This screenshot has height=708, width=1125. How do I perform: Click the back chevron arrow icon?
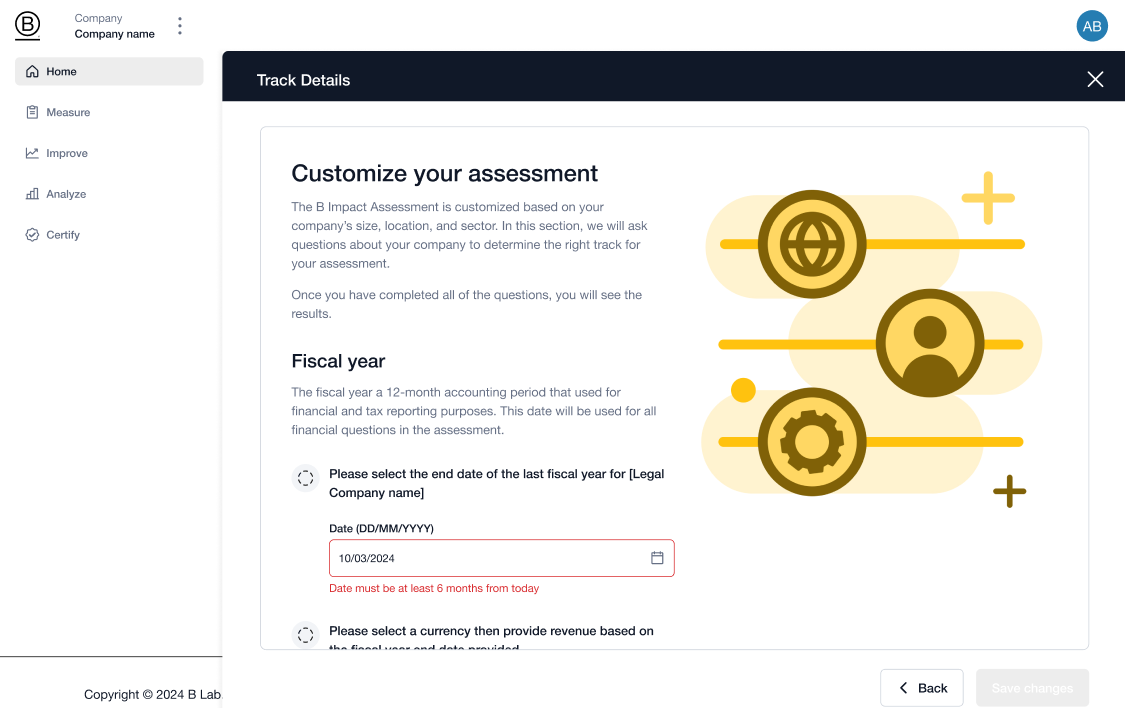click(x=903, y=688)
